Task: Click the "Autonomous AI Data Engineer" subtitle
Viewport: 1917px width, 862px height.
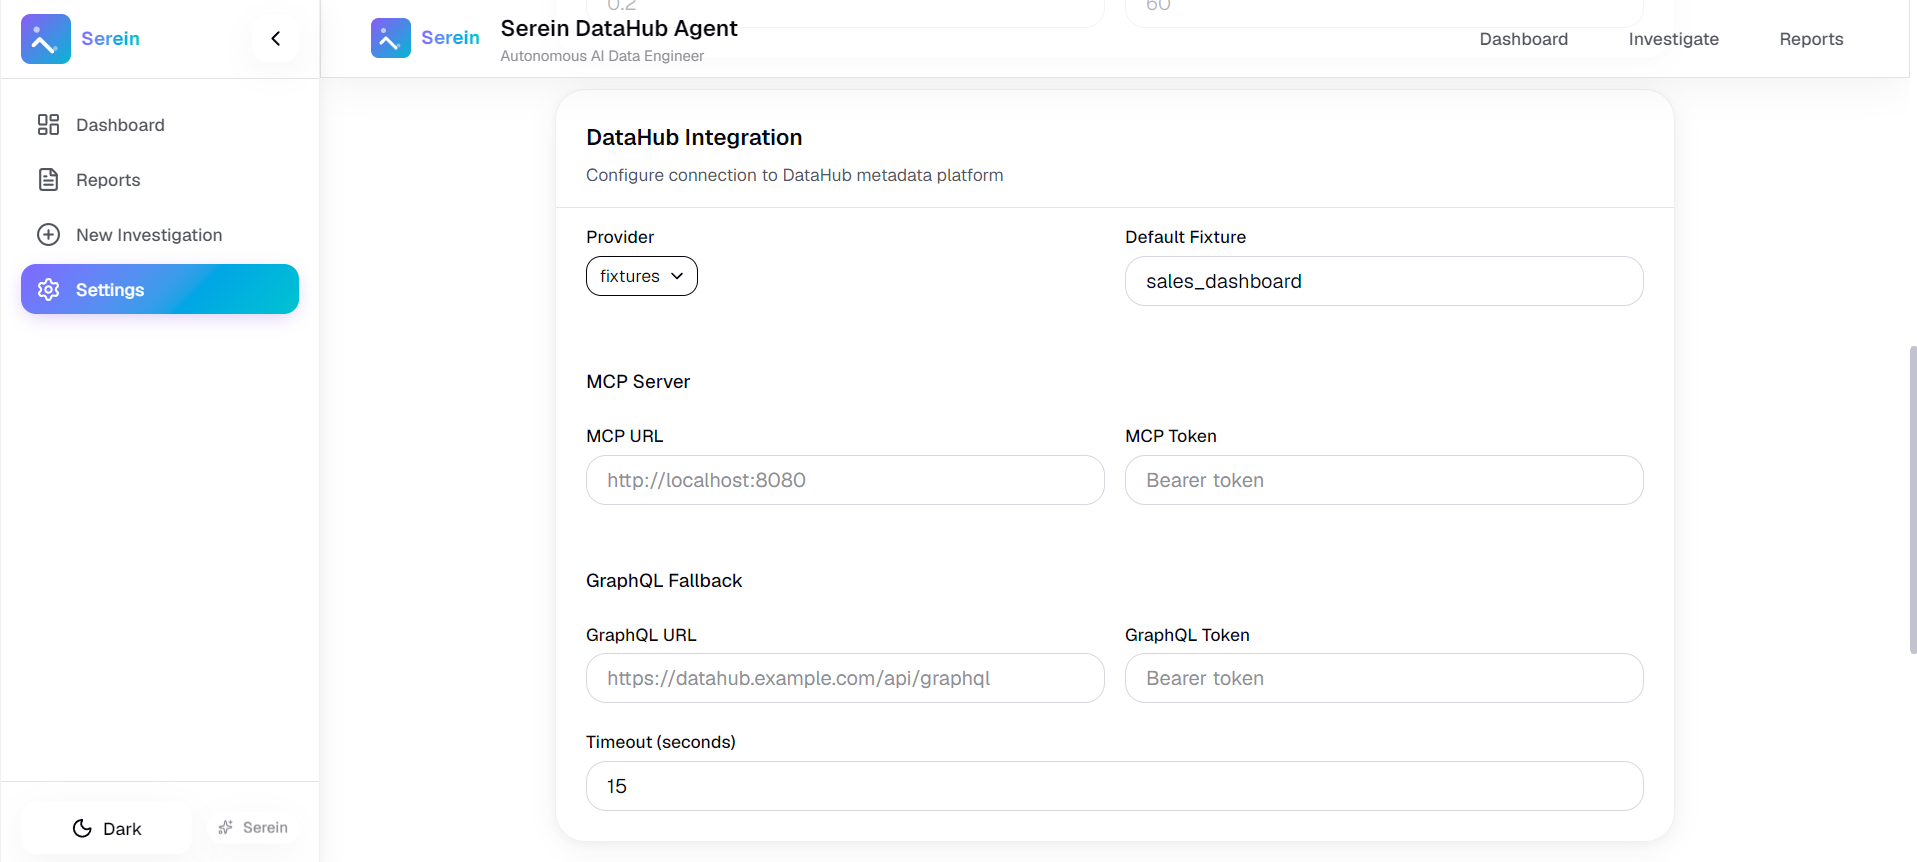Action: (602, 56)
